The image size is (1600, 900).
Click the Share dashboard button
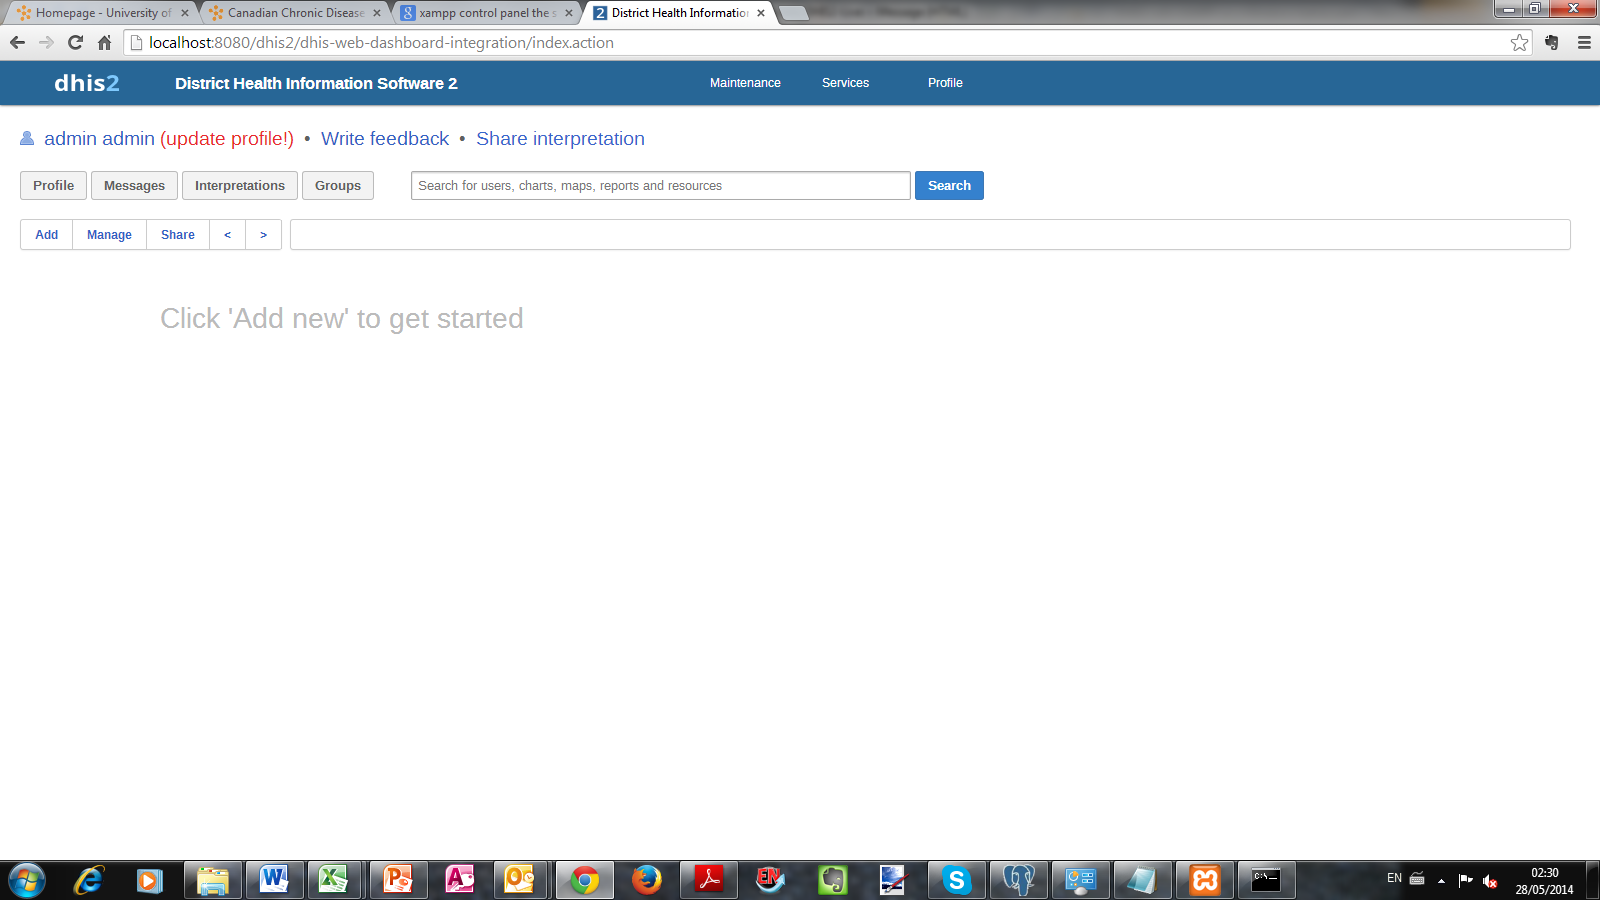(x=178, y=235)
